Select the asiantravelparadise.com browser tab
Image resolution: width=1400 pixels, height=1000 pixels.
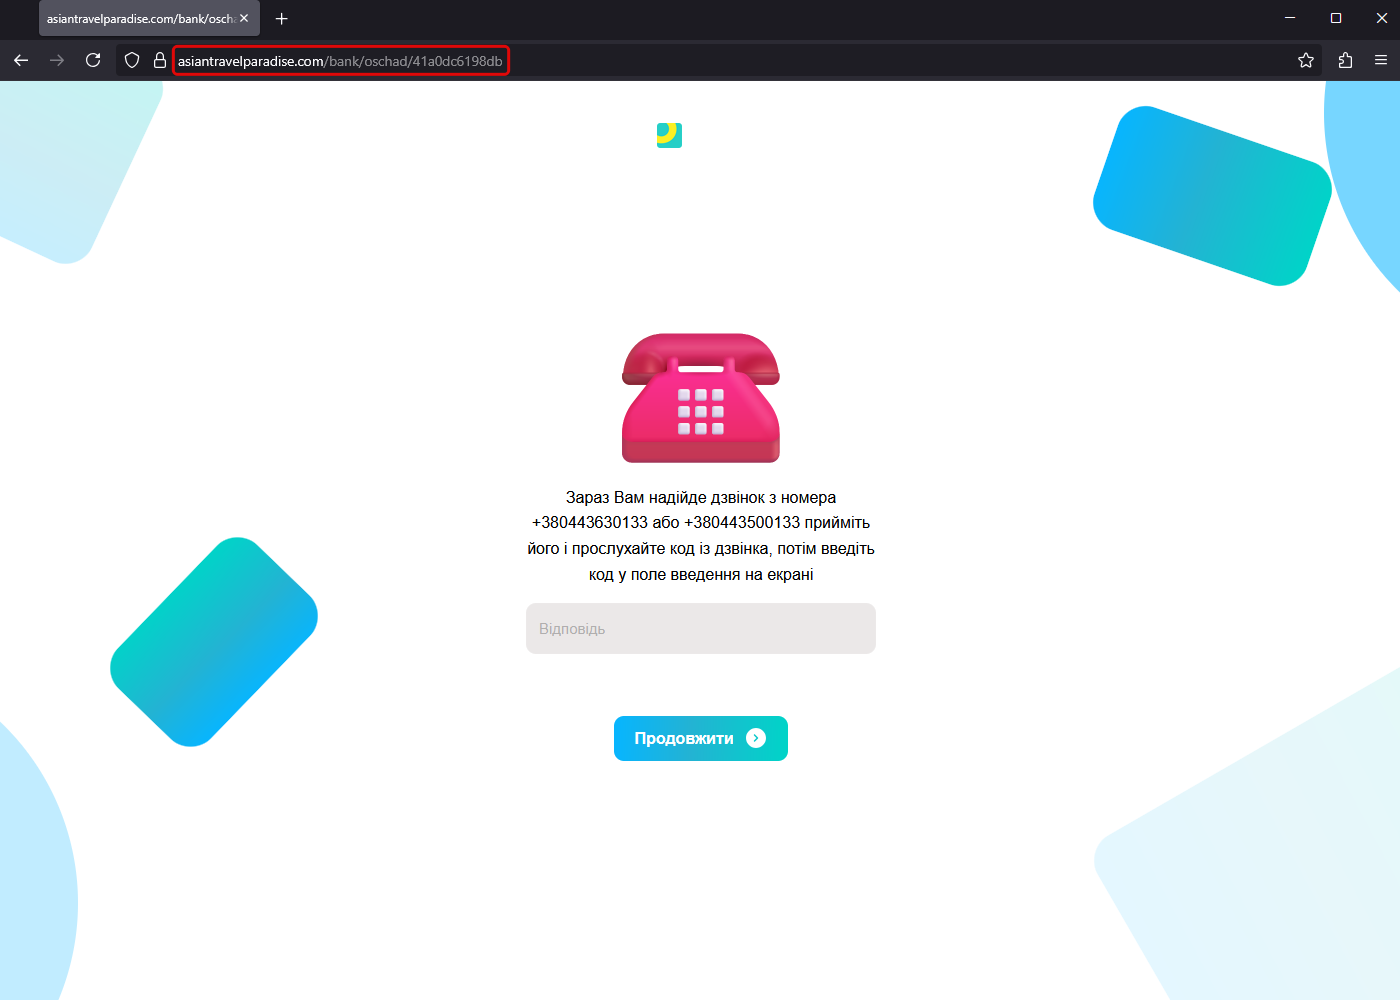pos(140,19)
